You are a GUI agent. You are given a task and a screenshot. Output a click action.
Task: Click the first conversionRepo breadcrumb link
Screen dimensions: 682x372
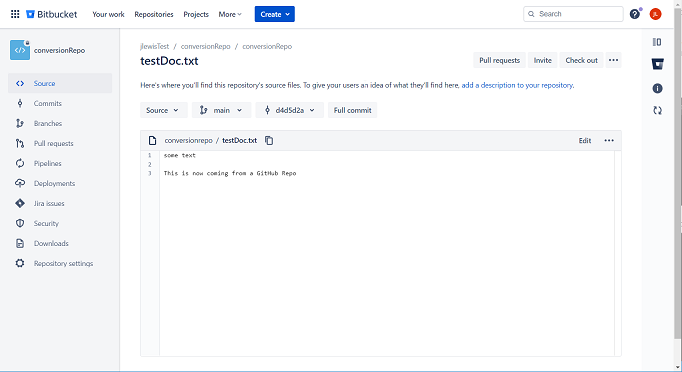pyautogui.click(x=205, y=46)
